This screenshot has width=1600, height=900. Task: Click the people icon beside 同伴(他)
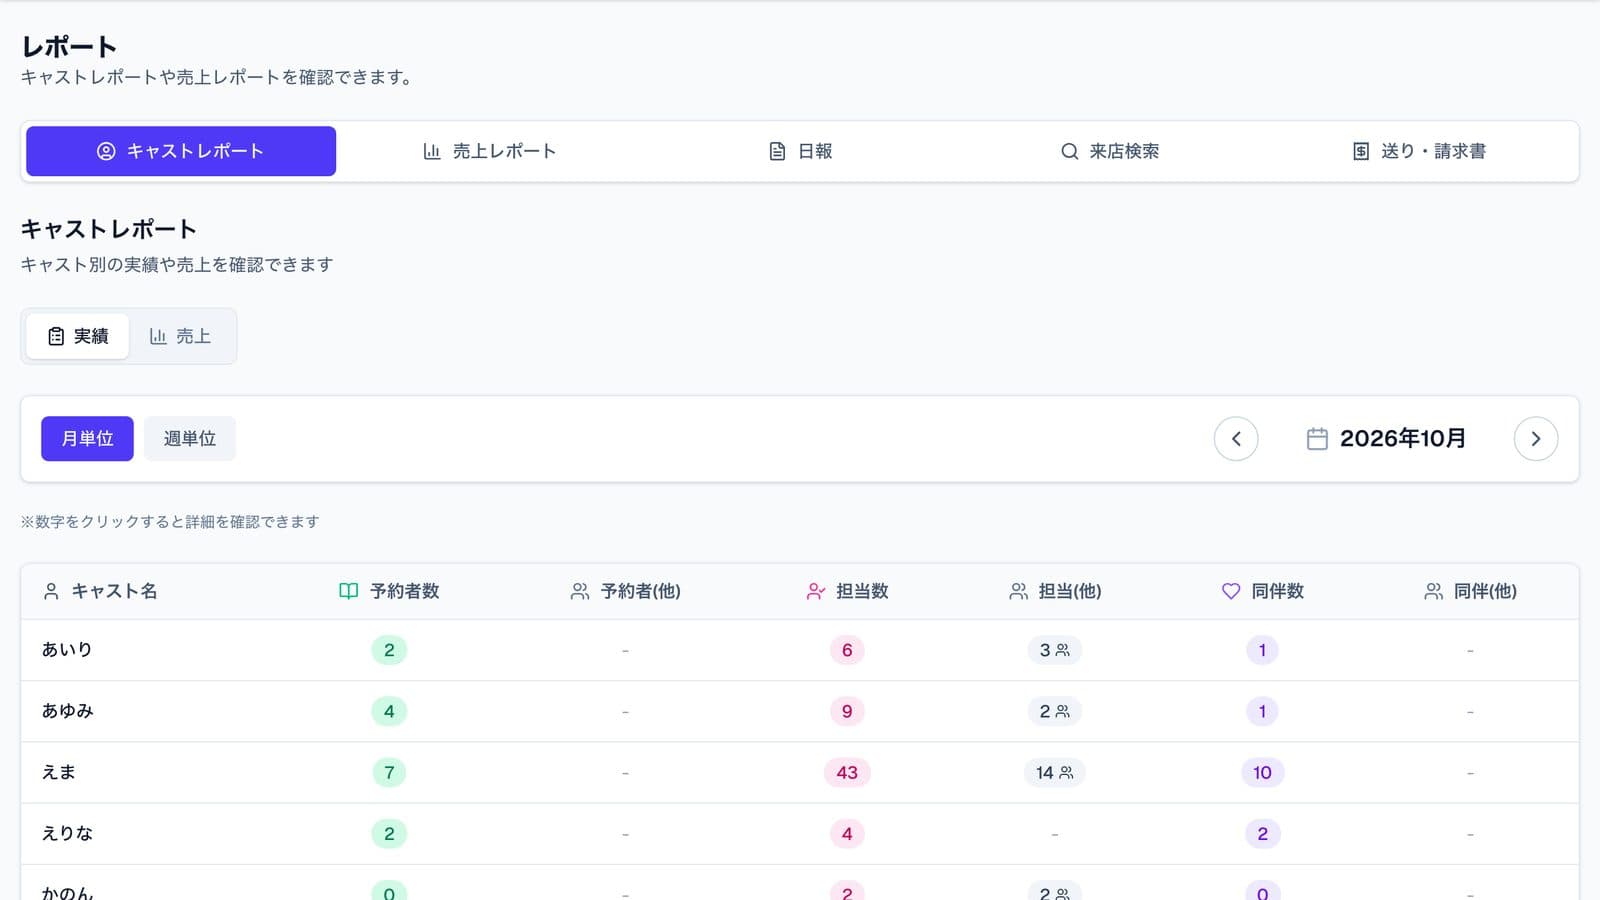[x=1433, y=592]
